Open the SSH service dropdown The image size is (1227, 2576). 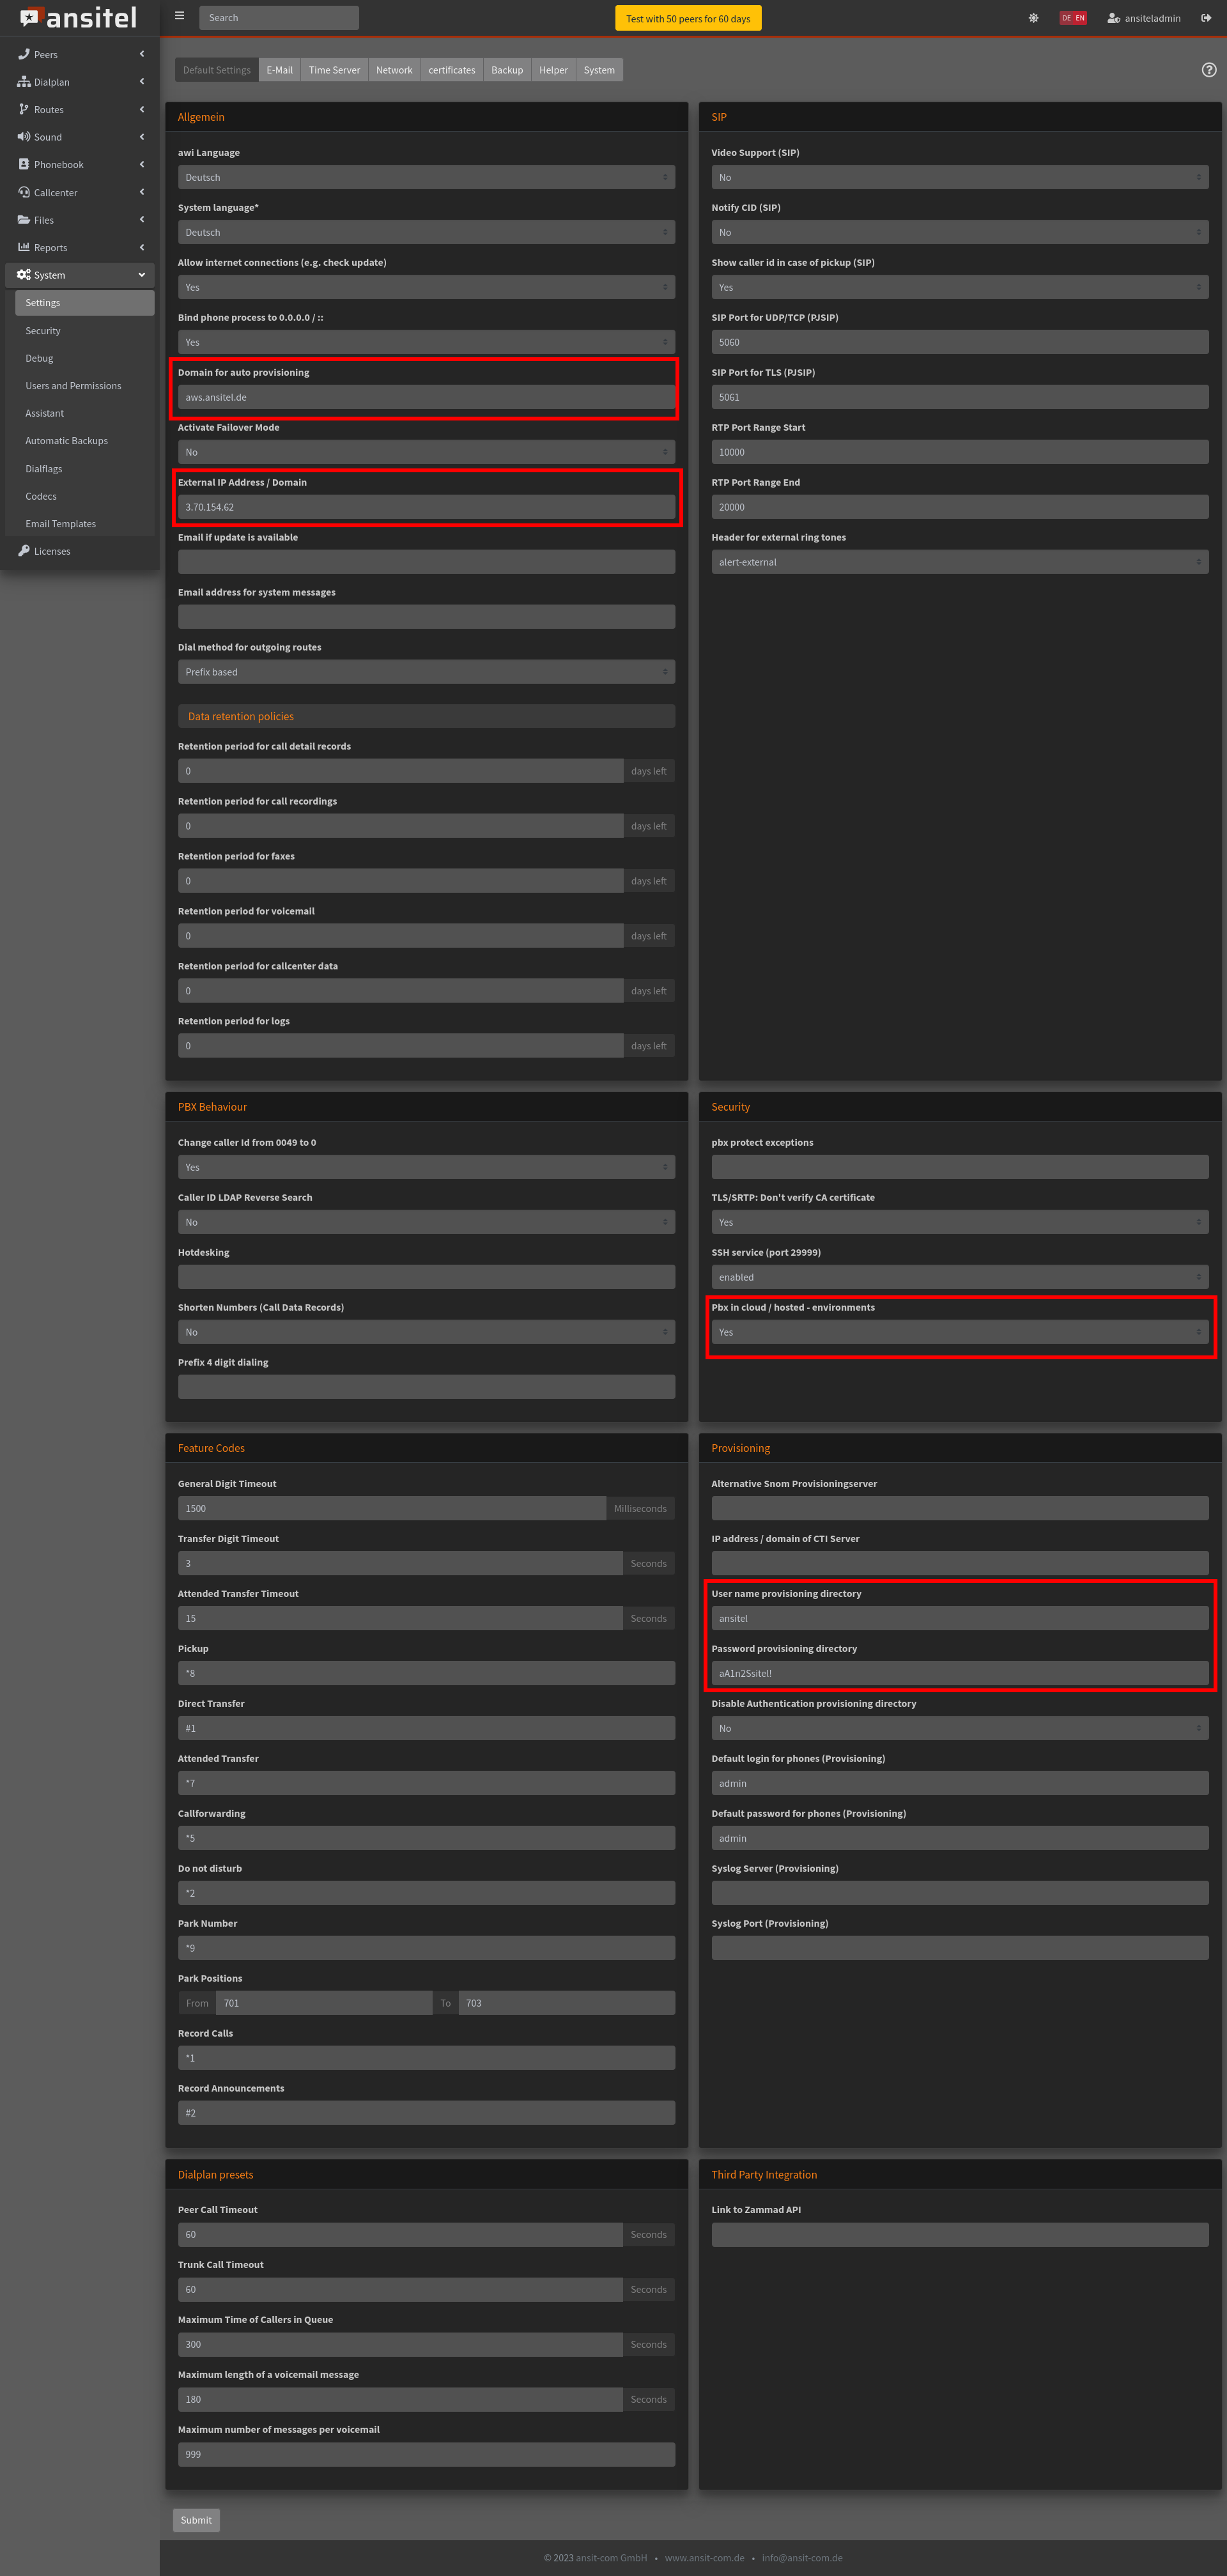coord(959,1277)
